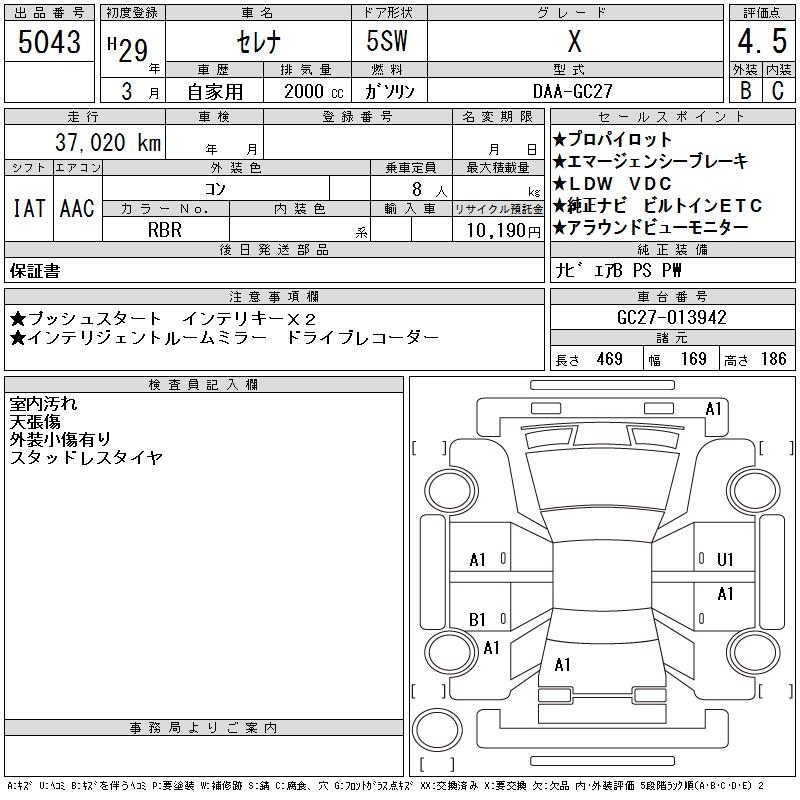Select the インテリジェントルームミラー ドライブレコーダー note

click(x=224, y=338)
